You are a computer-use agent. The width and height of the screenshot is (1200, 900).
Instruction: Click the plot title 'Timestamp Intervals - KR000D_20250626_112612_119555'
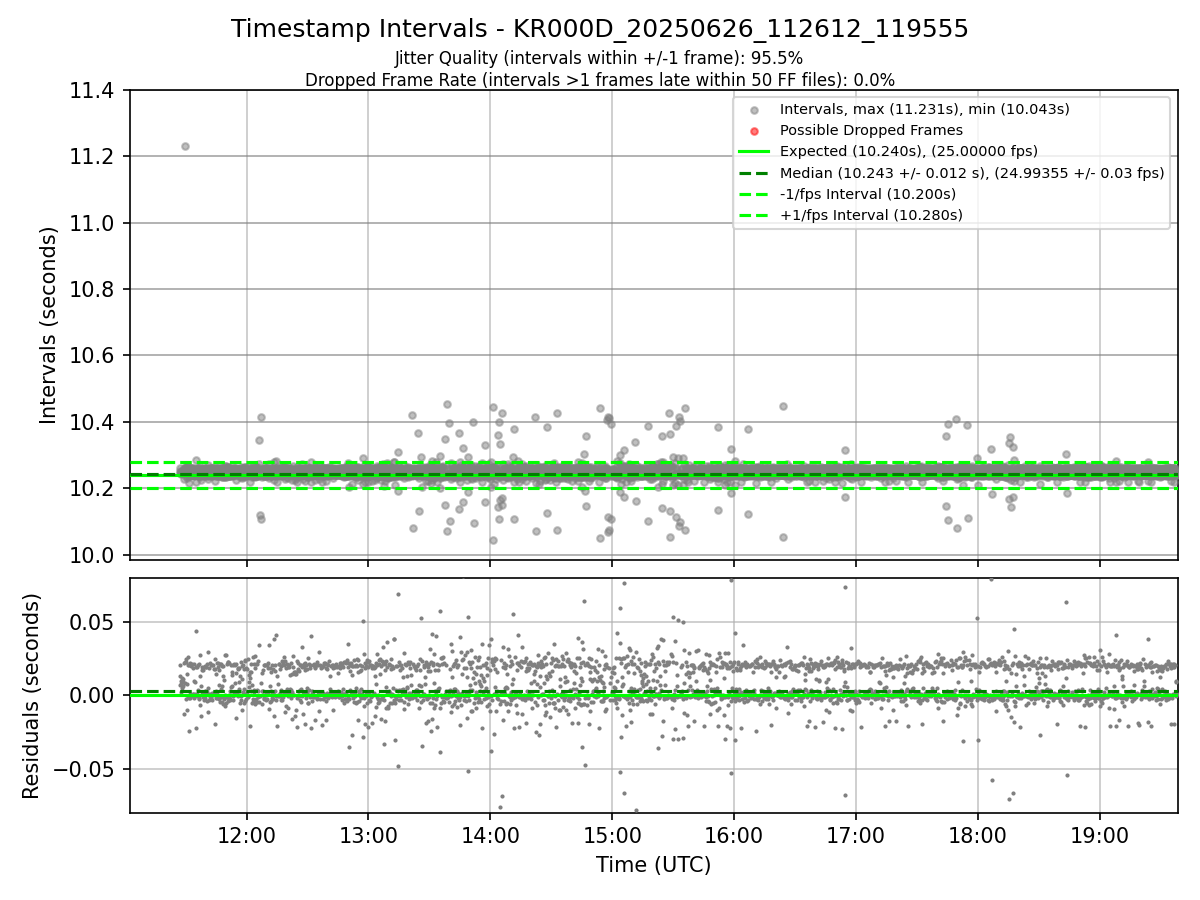pos(600,29)
